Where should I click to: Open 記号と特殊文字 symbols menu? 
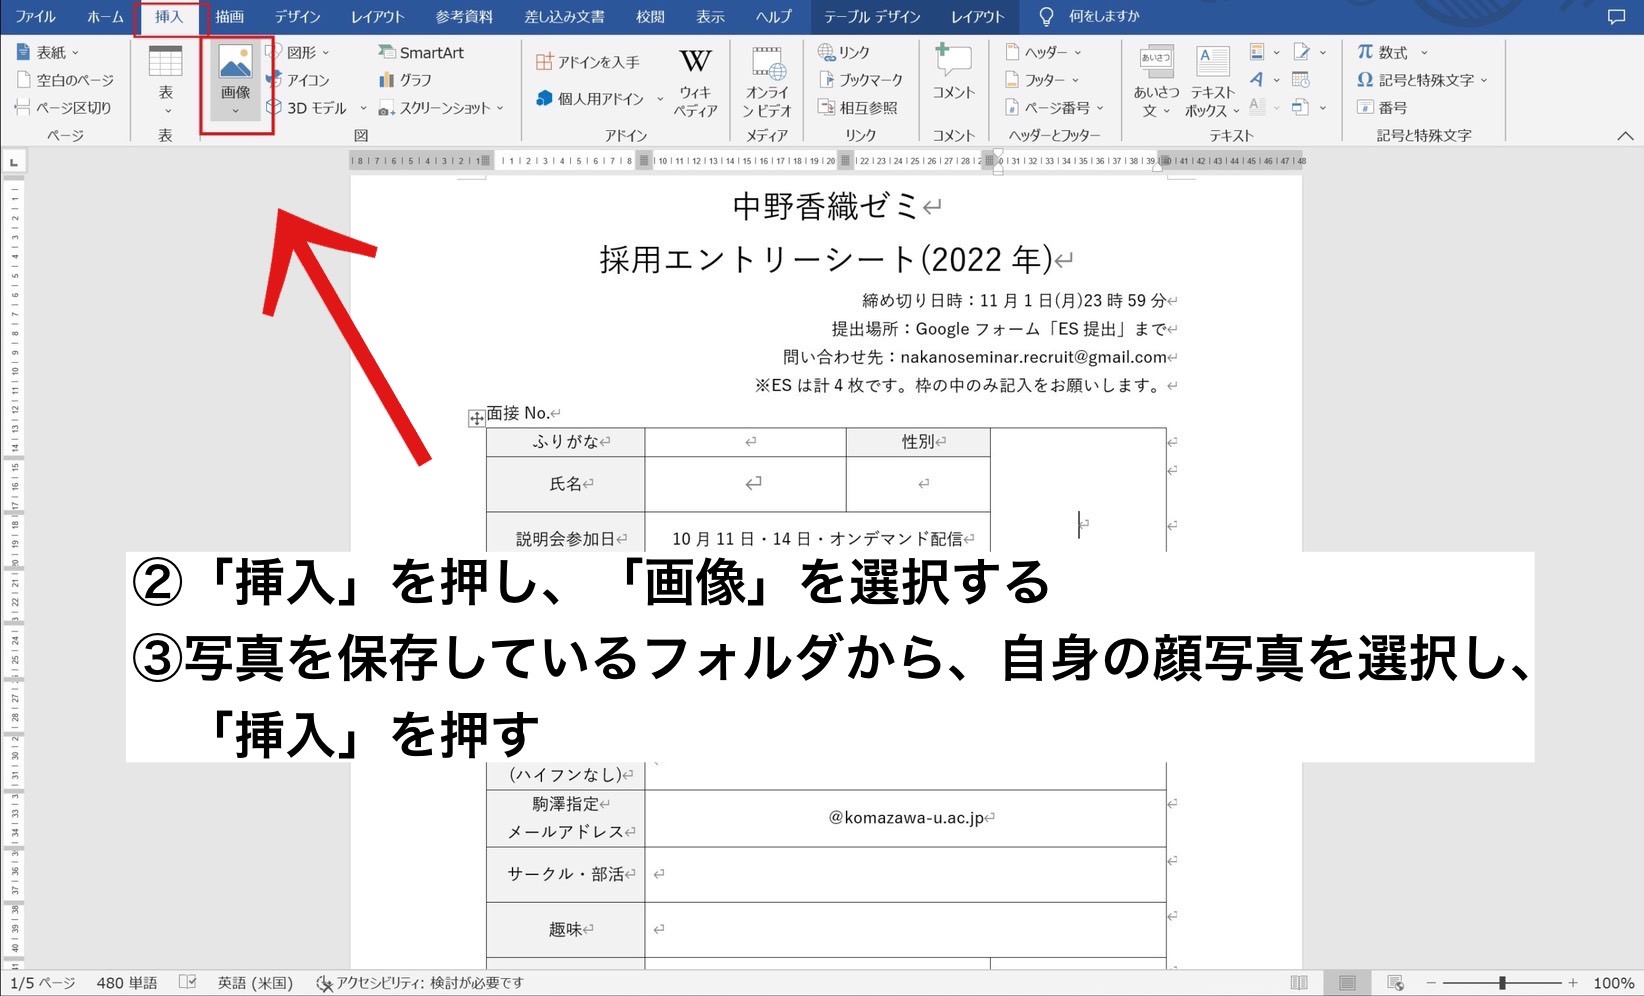pos(1422,80)
